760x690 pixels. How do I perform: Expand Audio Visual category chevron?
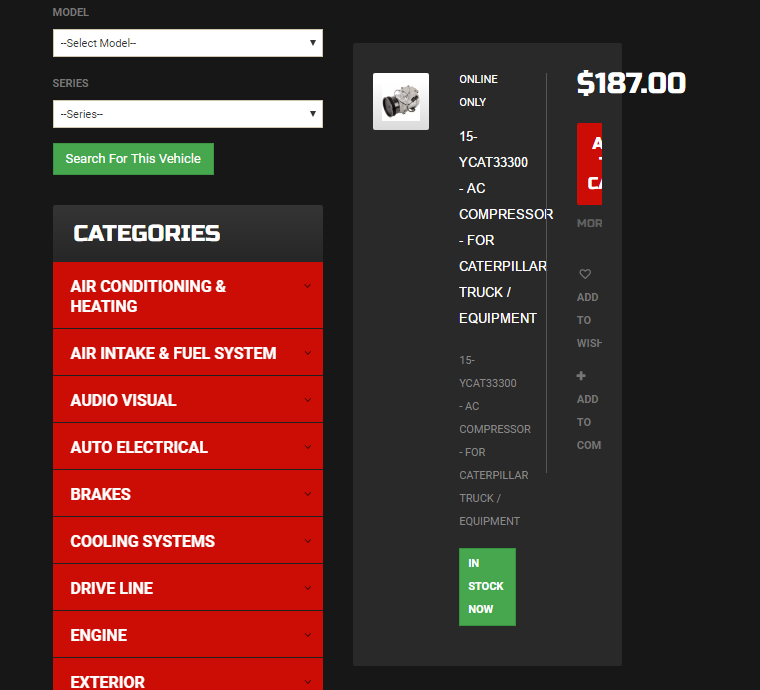308,400
